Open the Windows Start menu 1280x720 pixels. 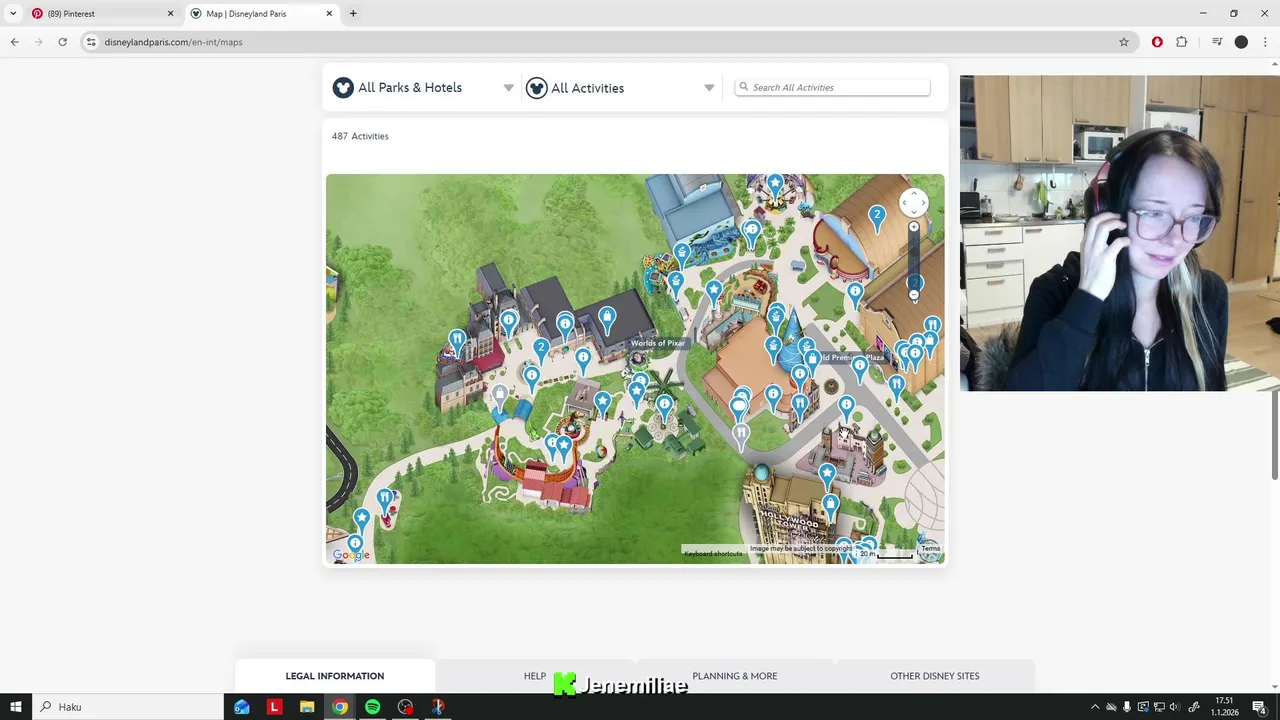(16, 707)
